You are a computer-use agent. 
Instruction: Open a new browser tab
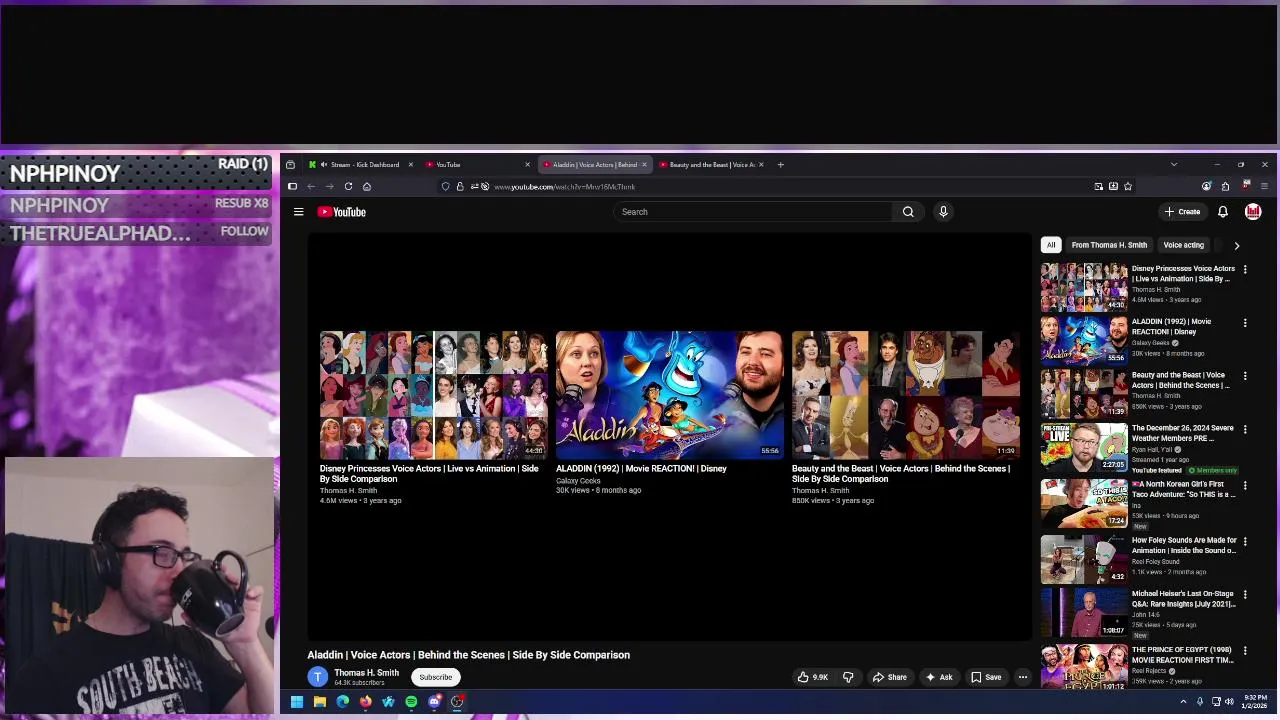pyautogui.click(x=781, y=165)
